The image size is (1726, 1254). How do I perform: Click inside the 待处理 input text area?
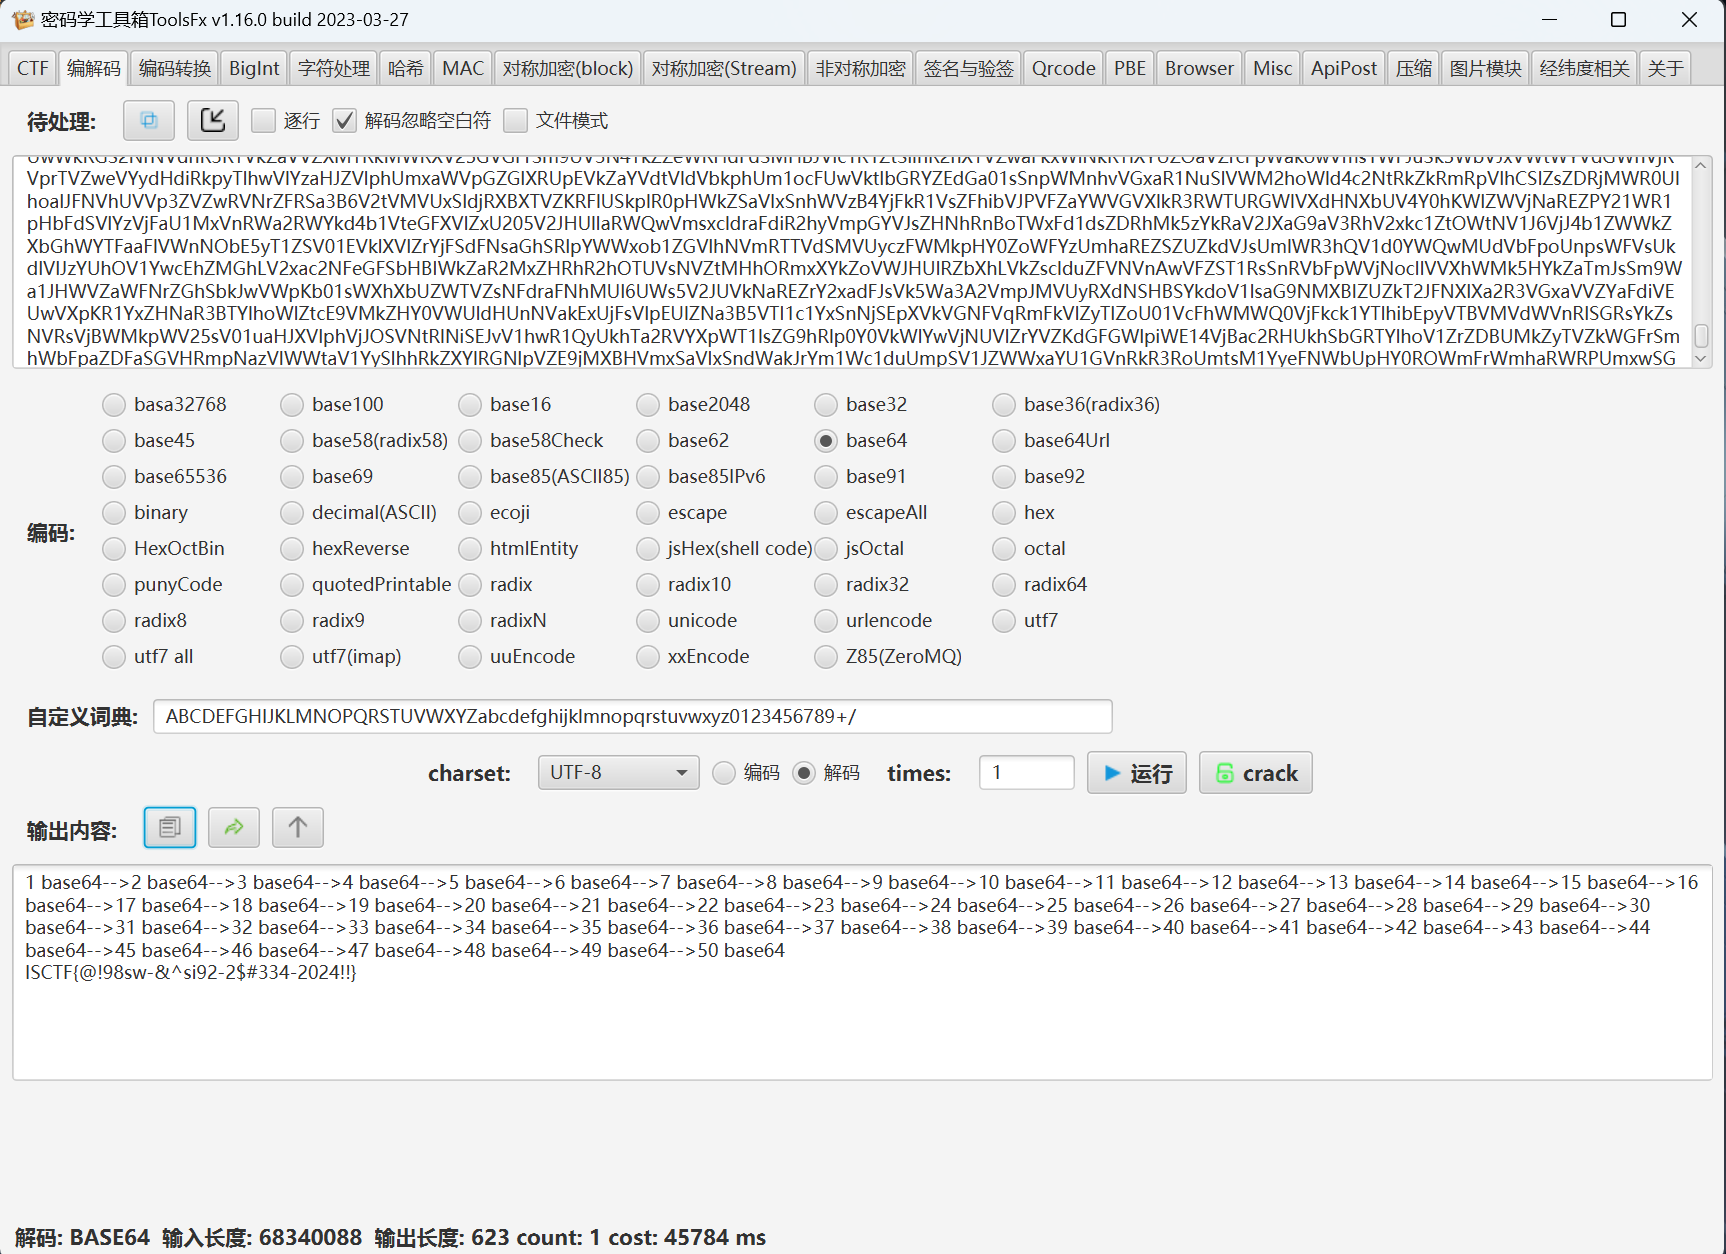coord(852,262)
